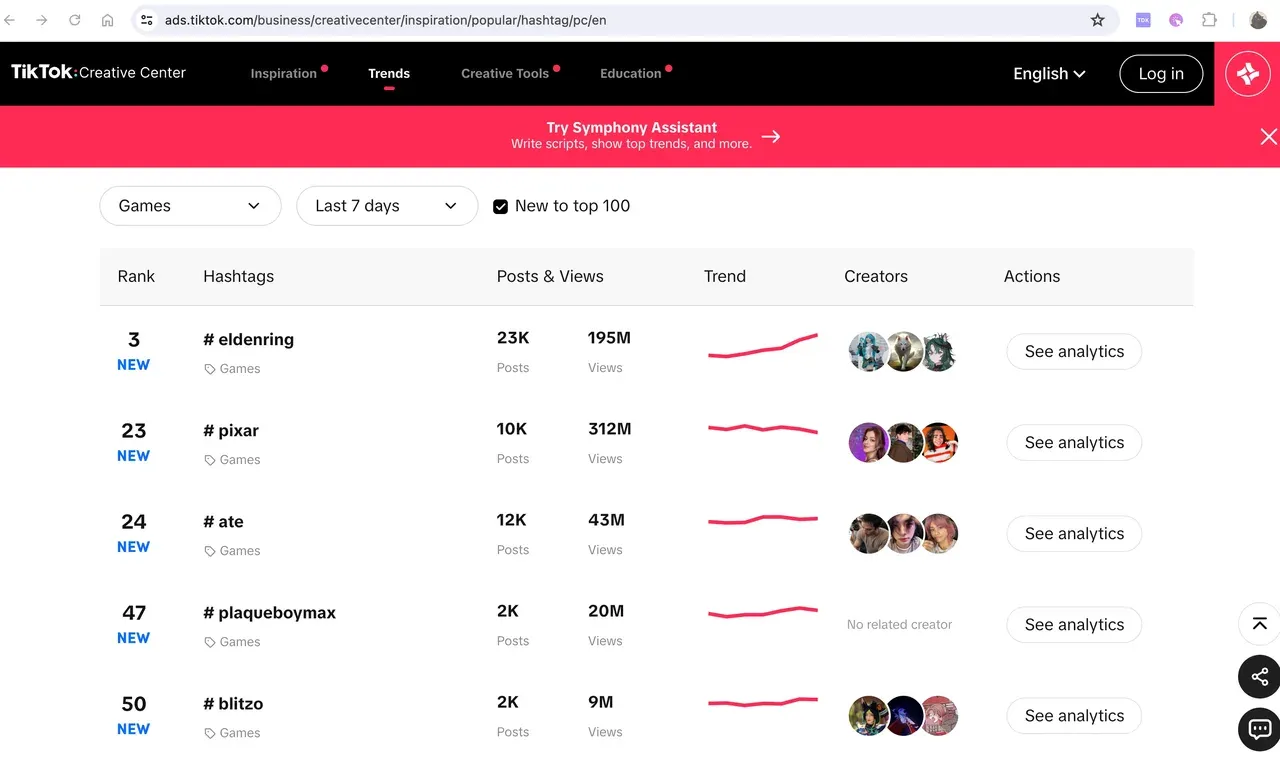This screenshot has width=1280, height=765.
Task: Open the feedback chat bubble icon
Action: point(1258,729)
